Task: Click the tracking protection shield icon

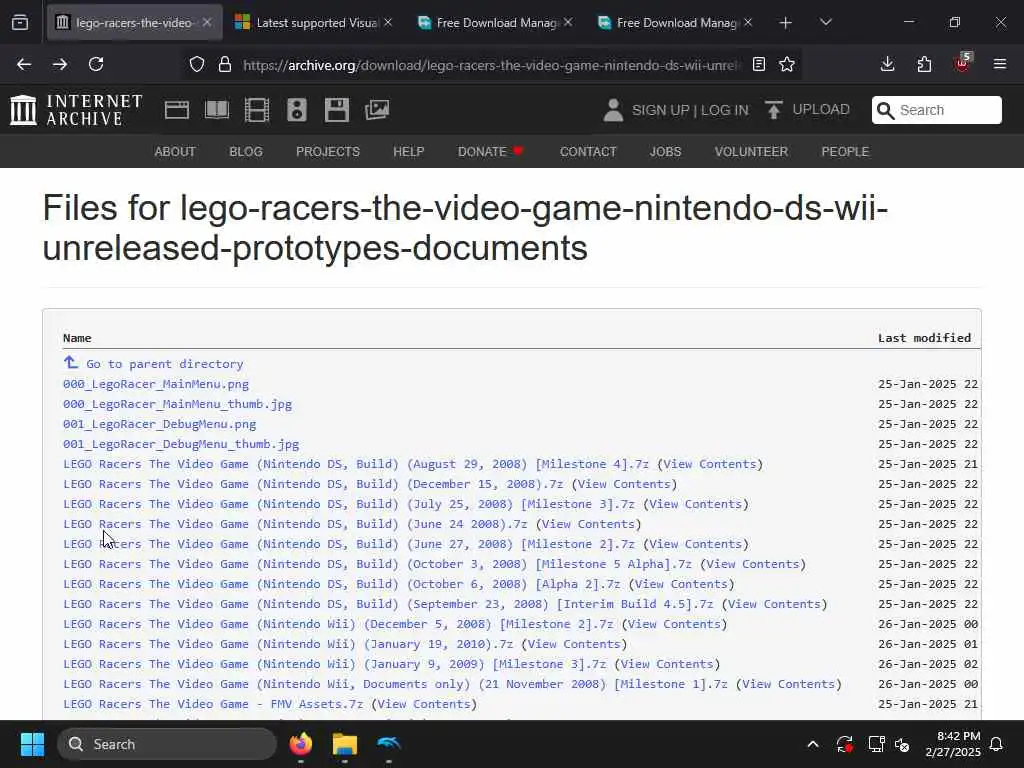Action: point(197,64)
